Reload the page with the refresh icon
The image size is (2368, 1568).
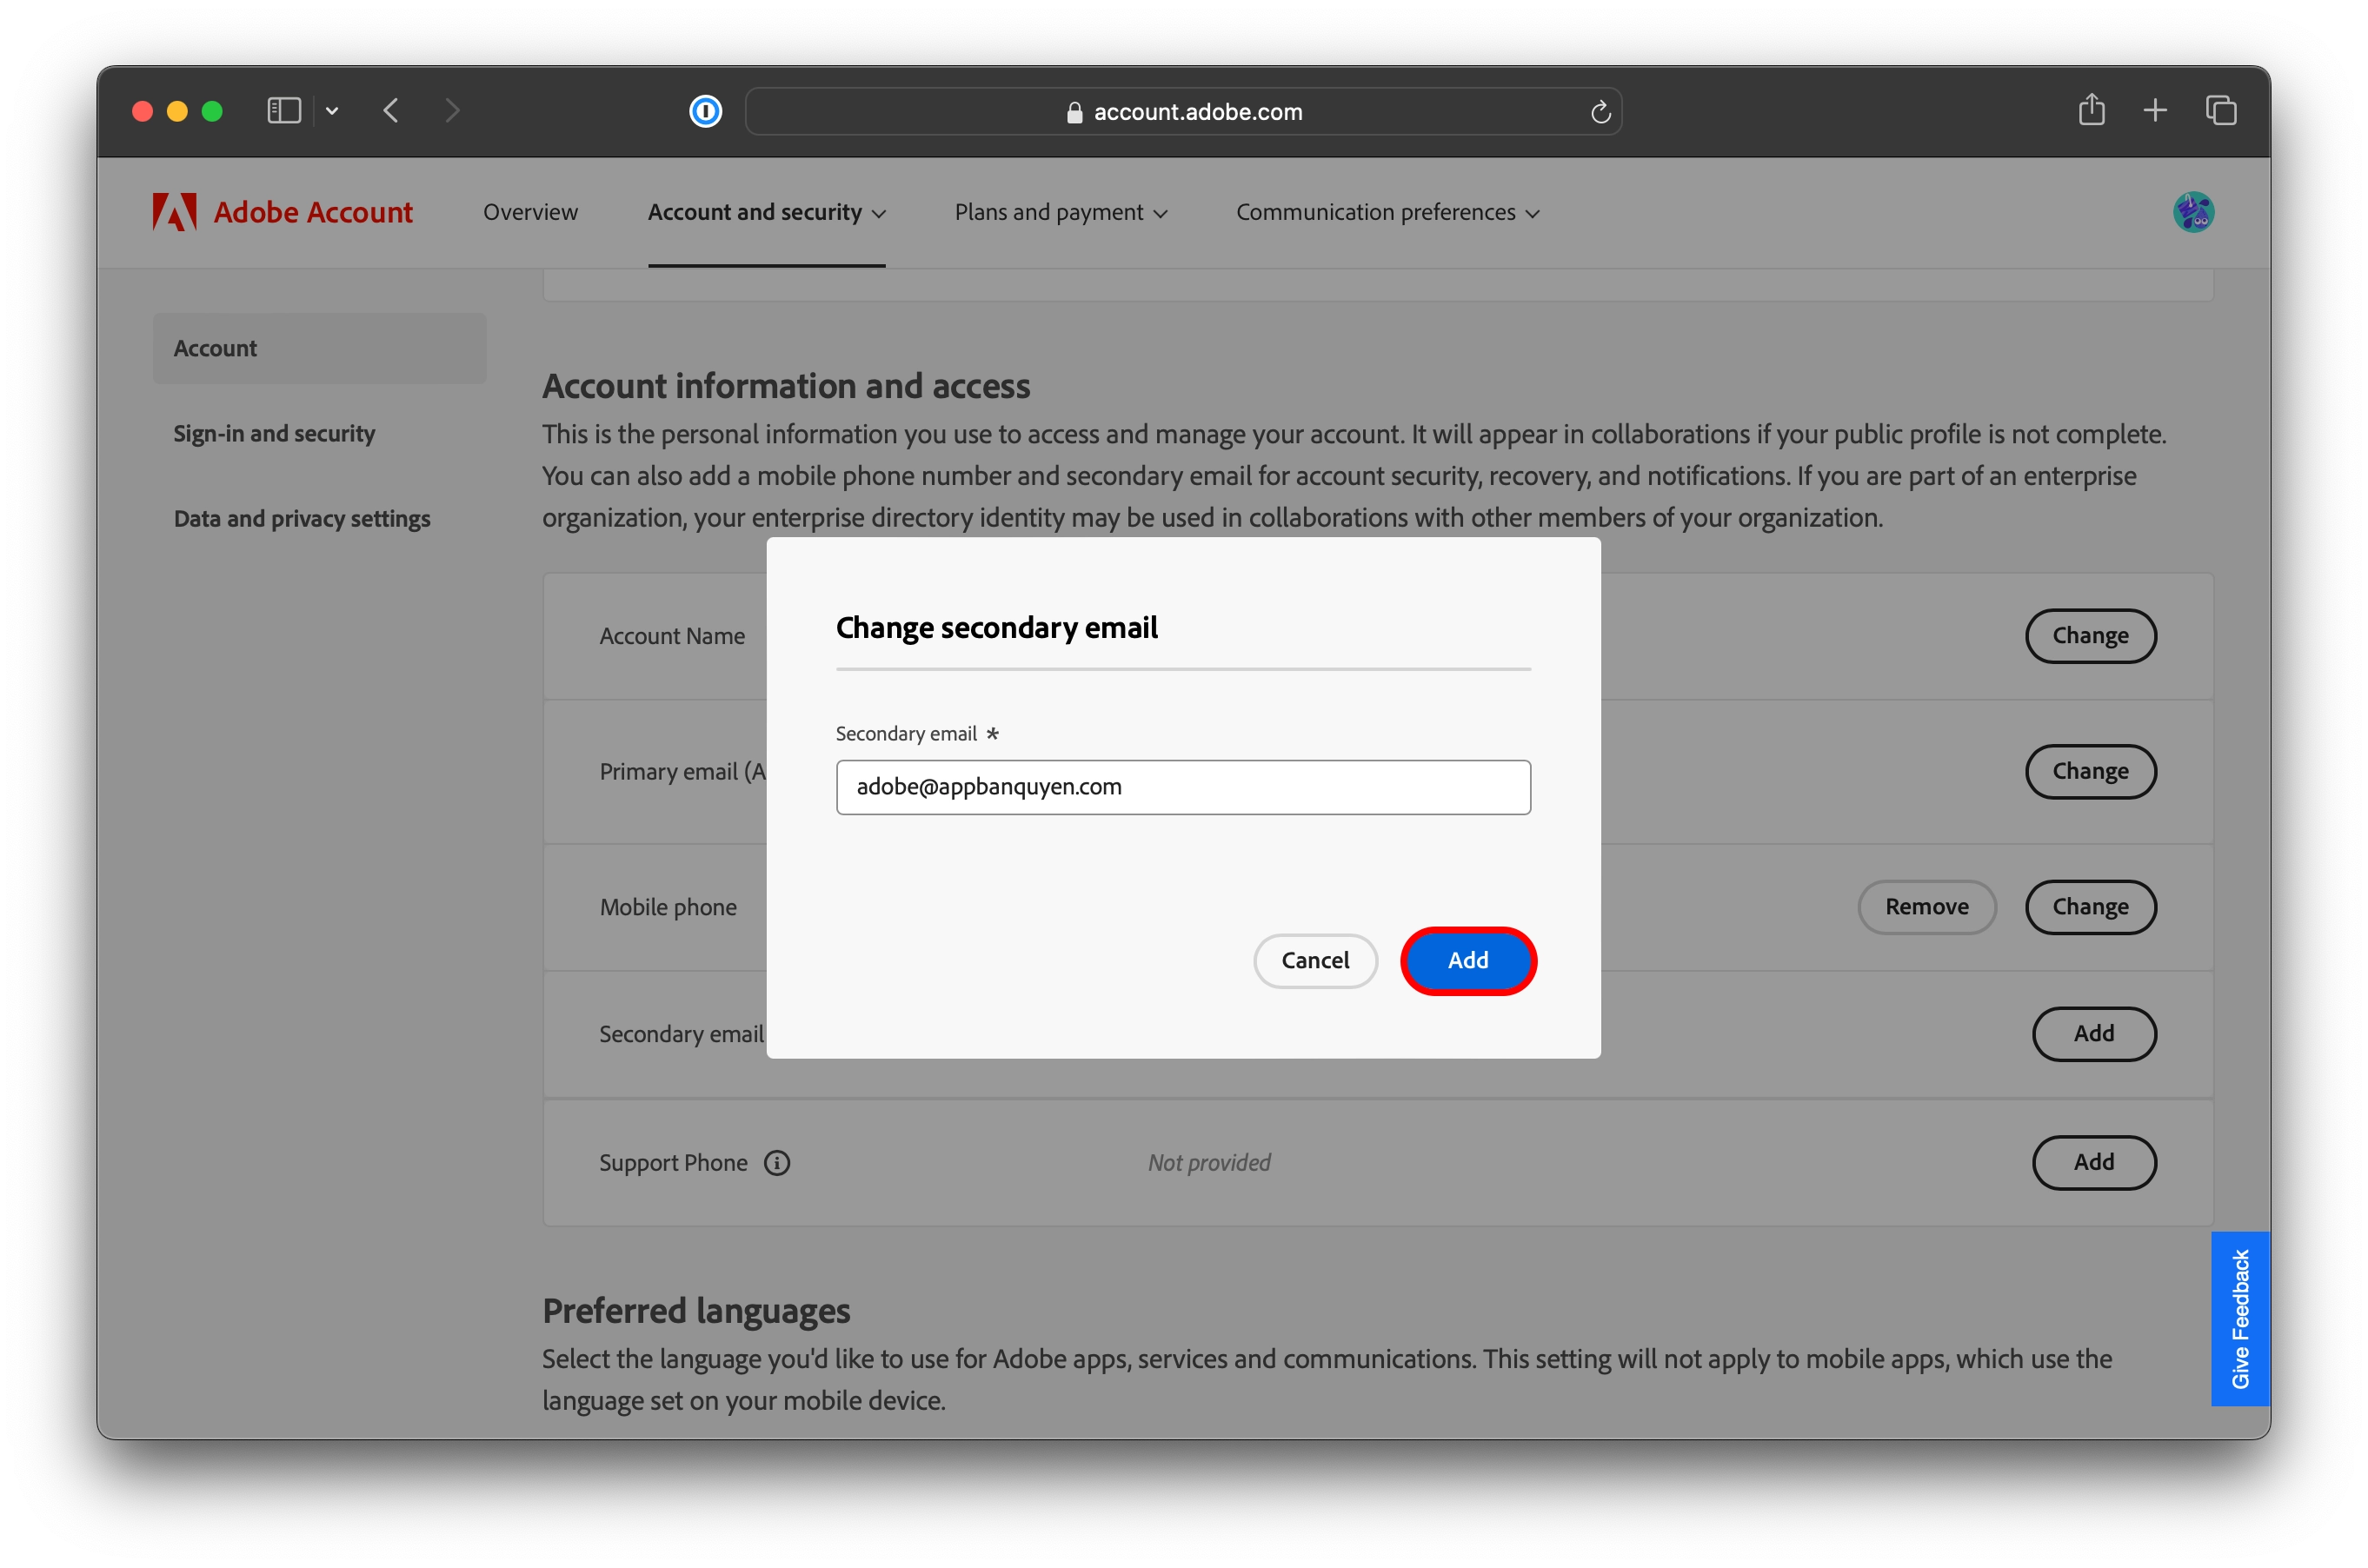pos(1600,111)
